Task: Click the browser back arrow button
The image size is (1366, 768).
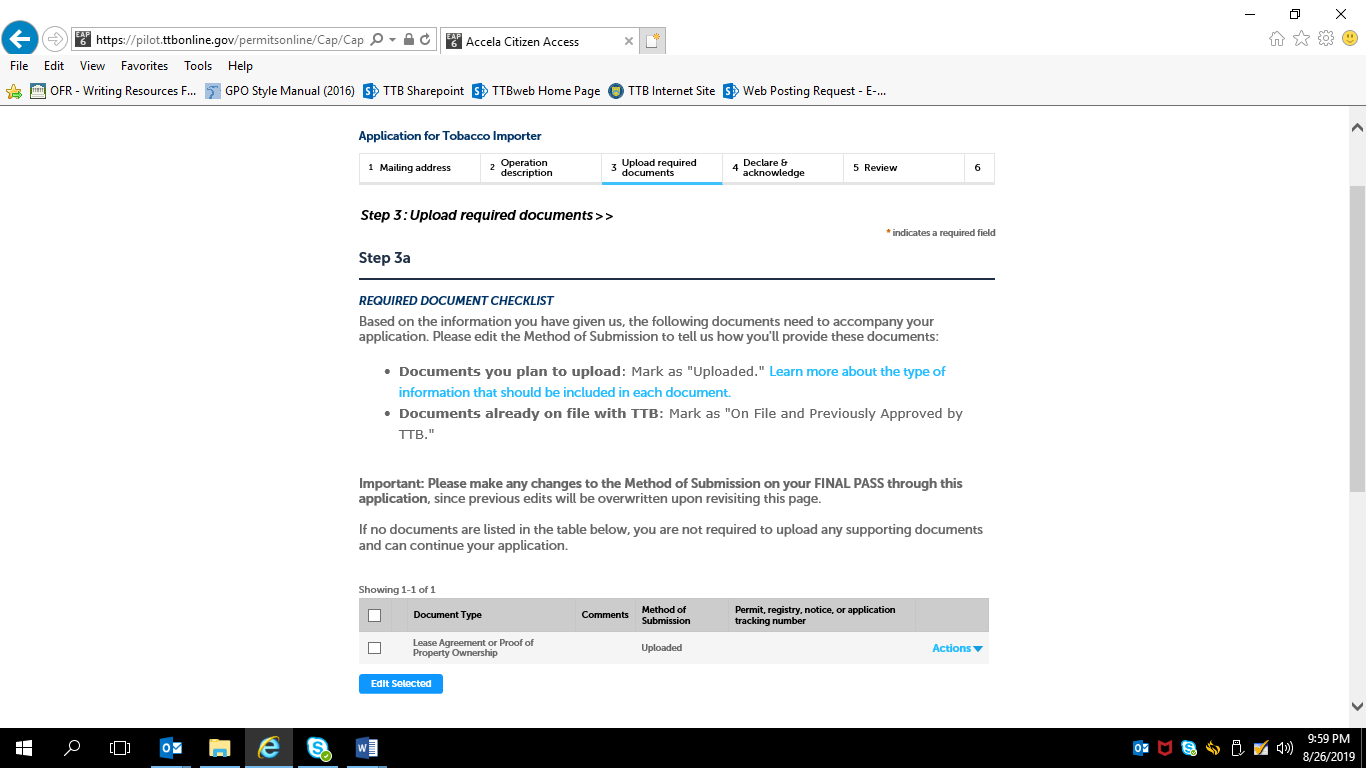Action: (20, 40)
